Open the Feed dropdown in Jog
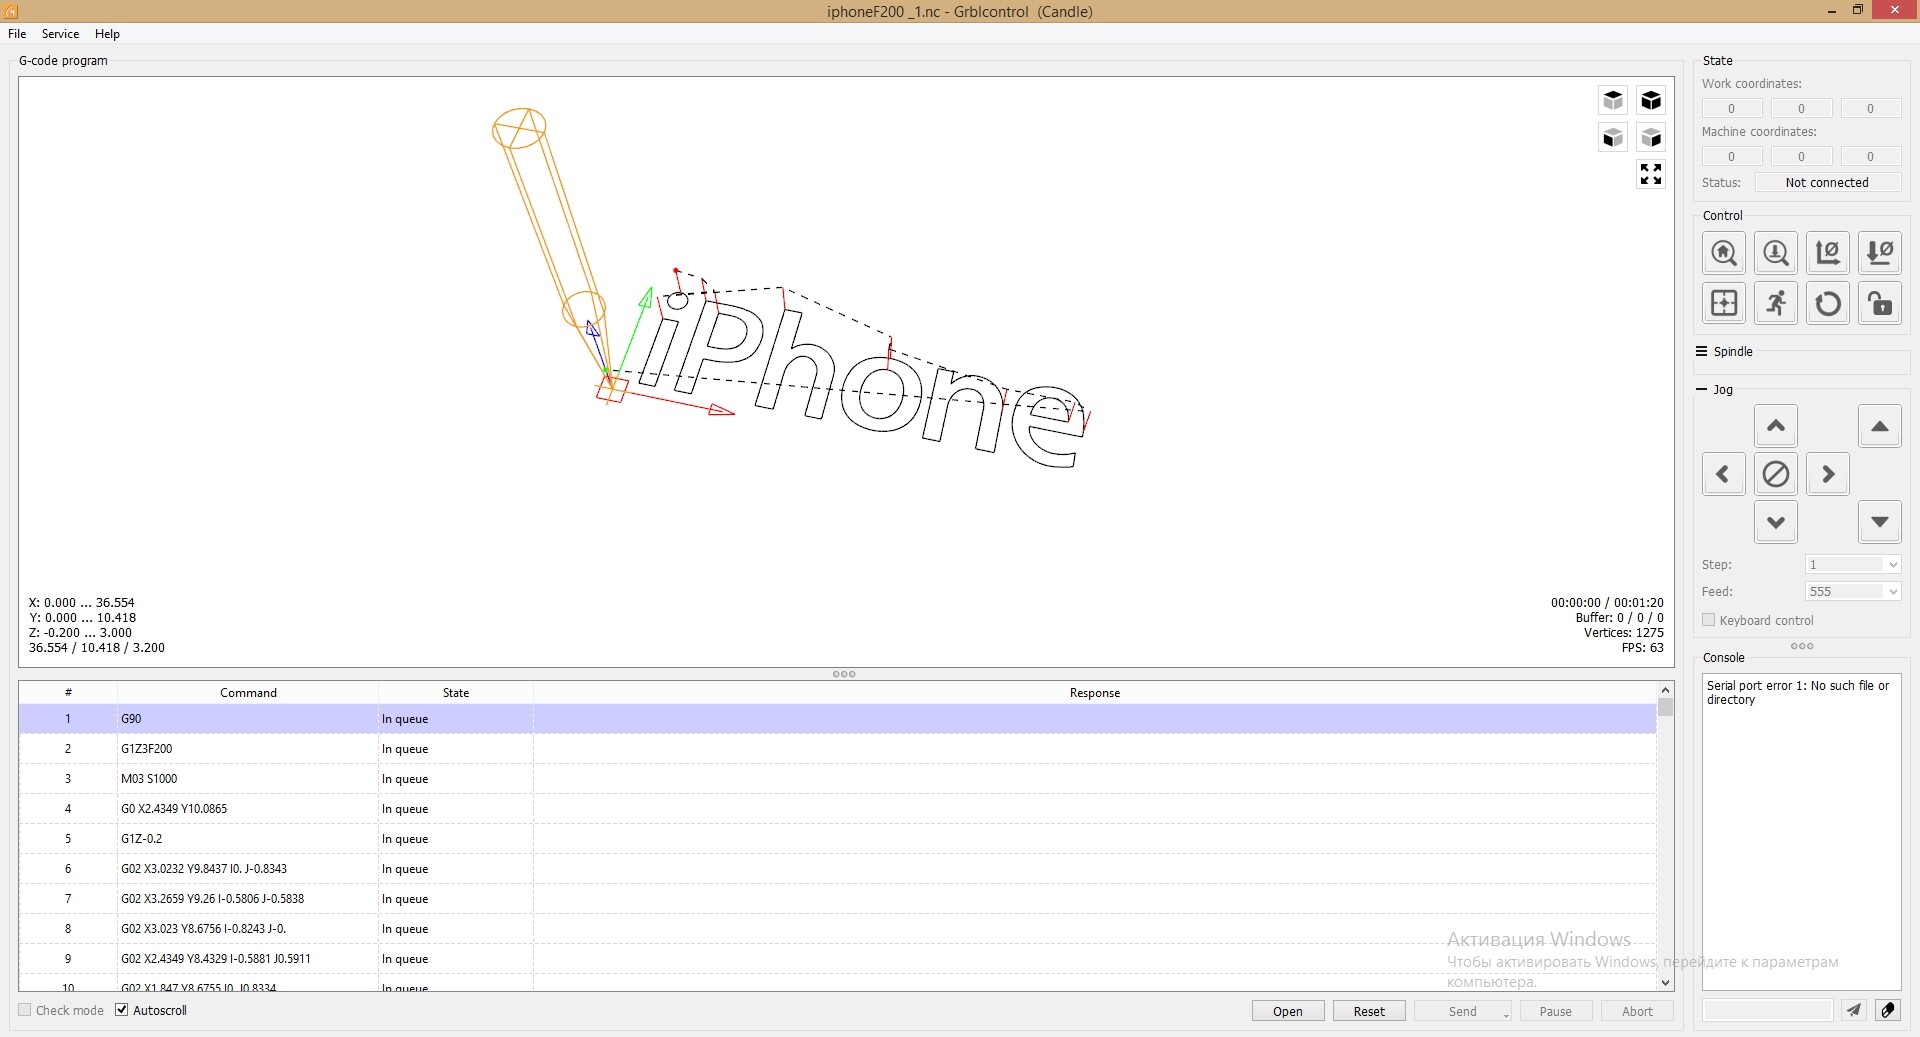1920x1037 pixels. [x=1853, y=592]
